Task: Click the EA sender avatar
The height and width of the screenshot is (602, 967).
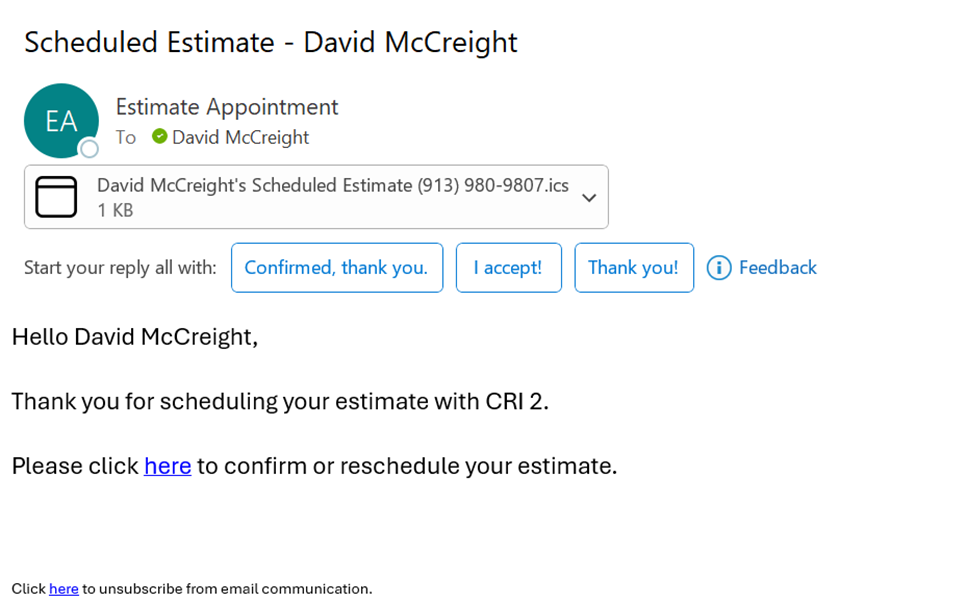Action: (x=60, y=120)
